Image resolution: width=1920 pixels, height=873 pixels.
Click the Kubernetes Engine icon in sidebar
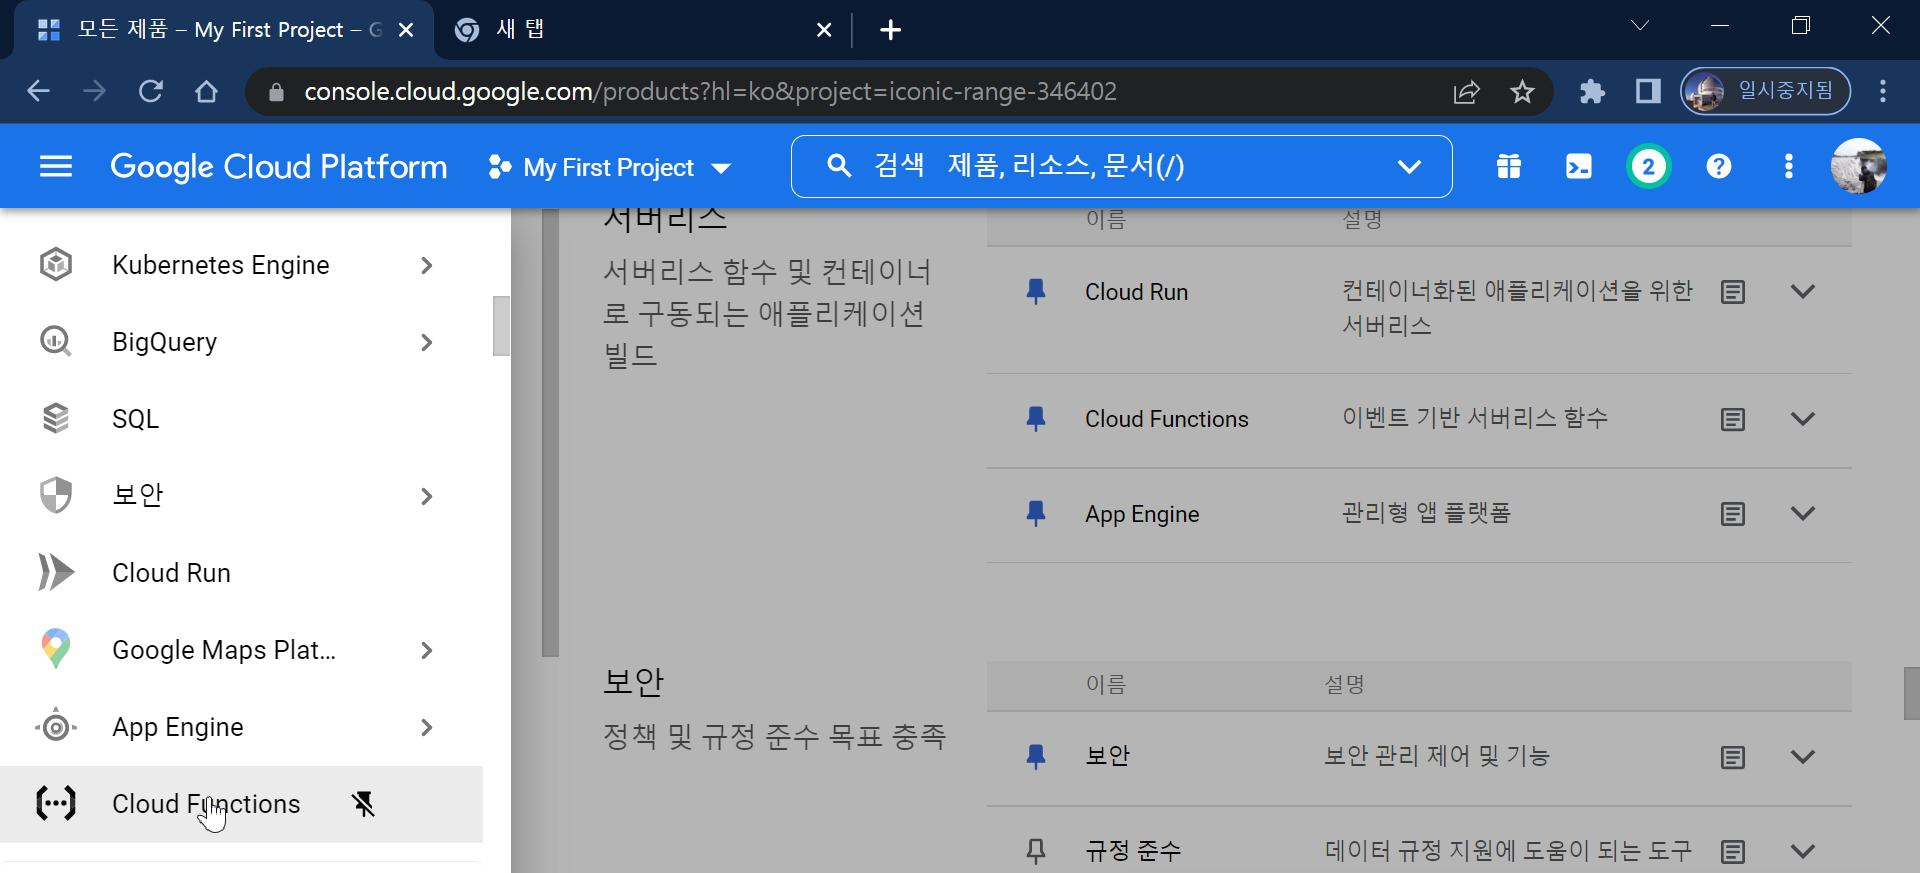tap(56, 265)
